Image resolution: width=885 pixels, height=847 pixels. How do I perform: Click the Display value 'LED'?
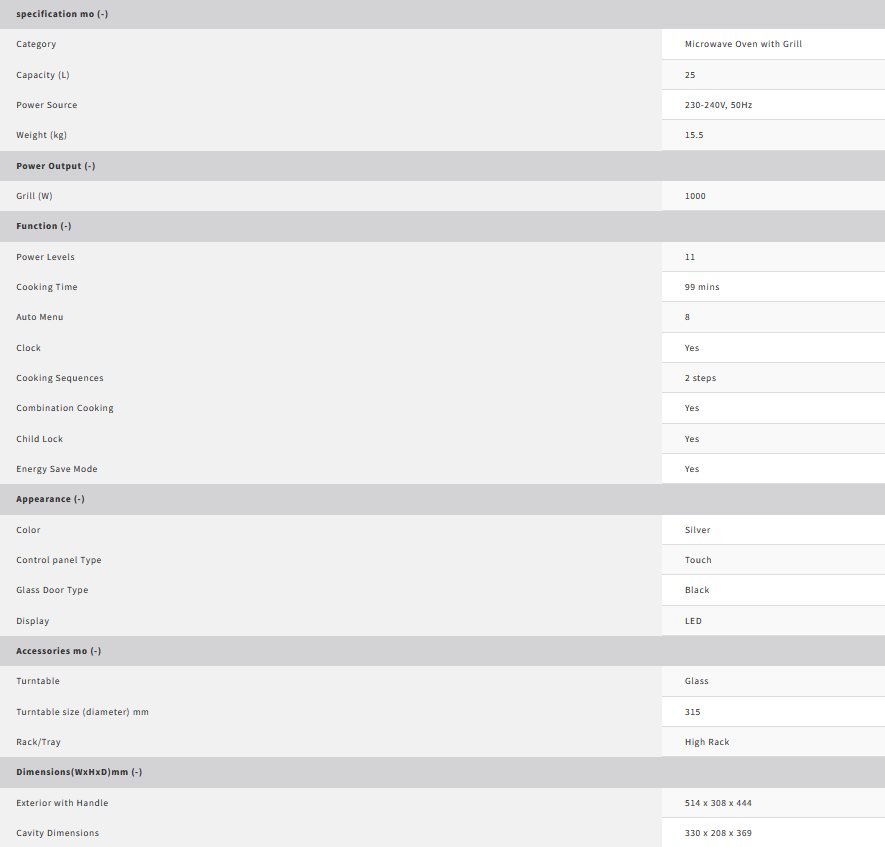coord(693,621)
